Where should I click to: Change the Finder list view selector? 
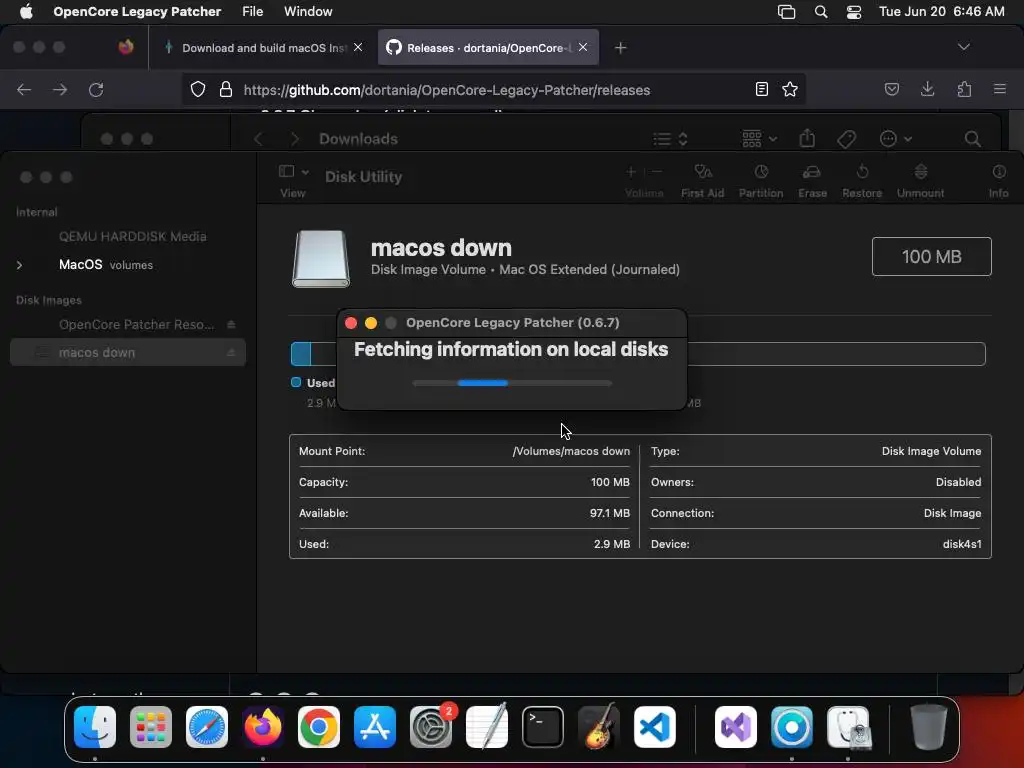671,138
